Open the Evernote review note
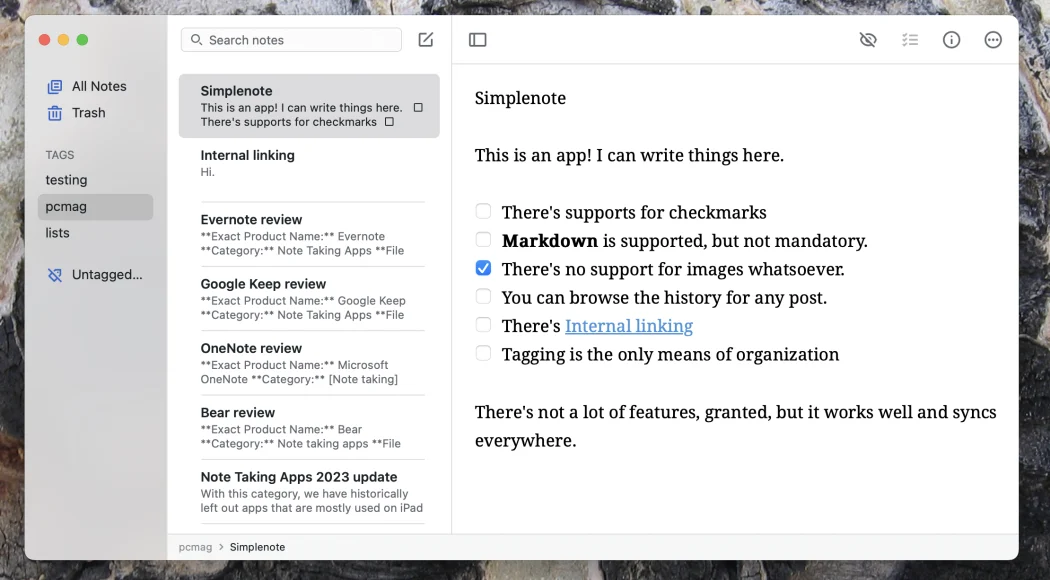The width and height of the screenshot is (1050, 580). pos(302,234)
